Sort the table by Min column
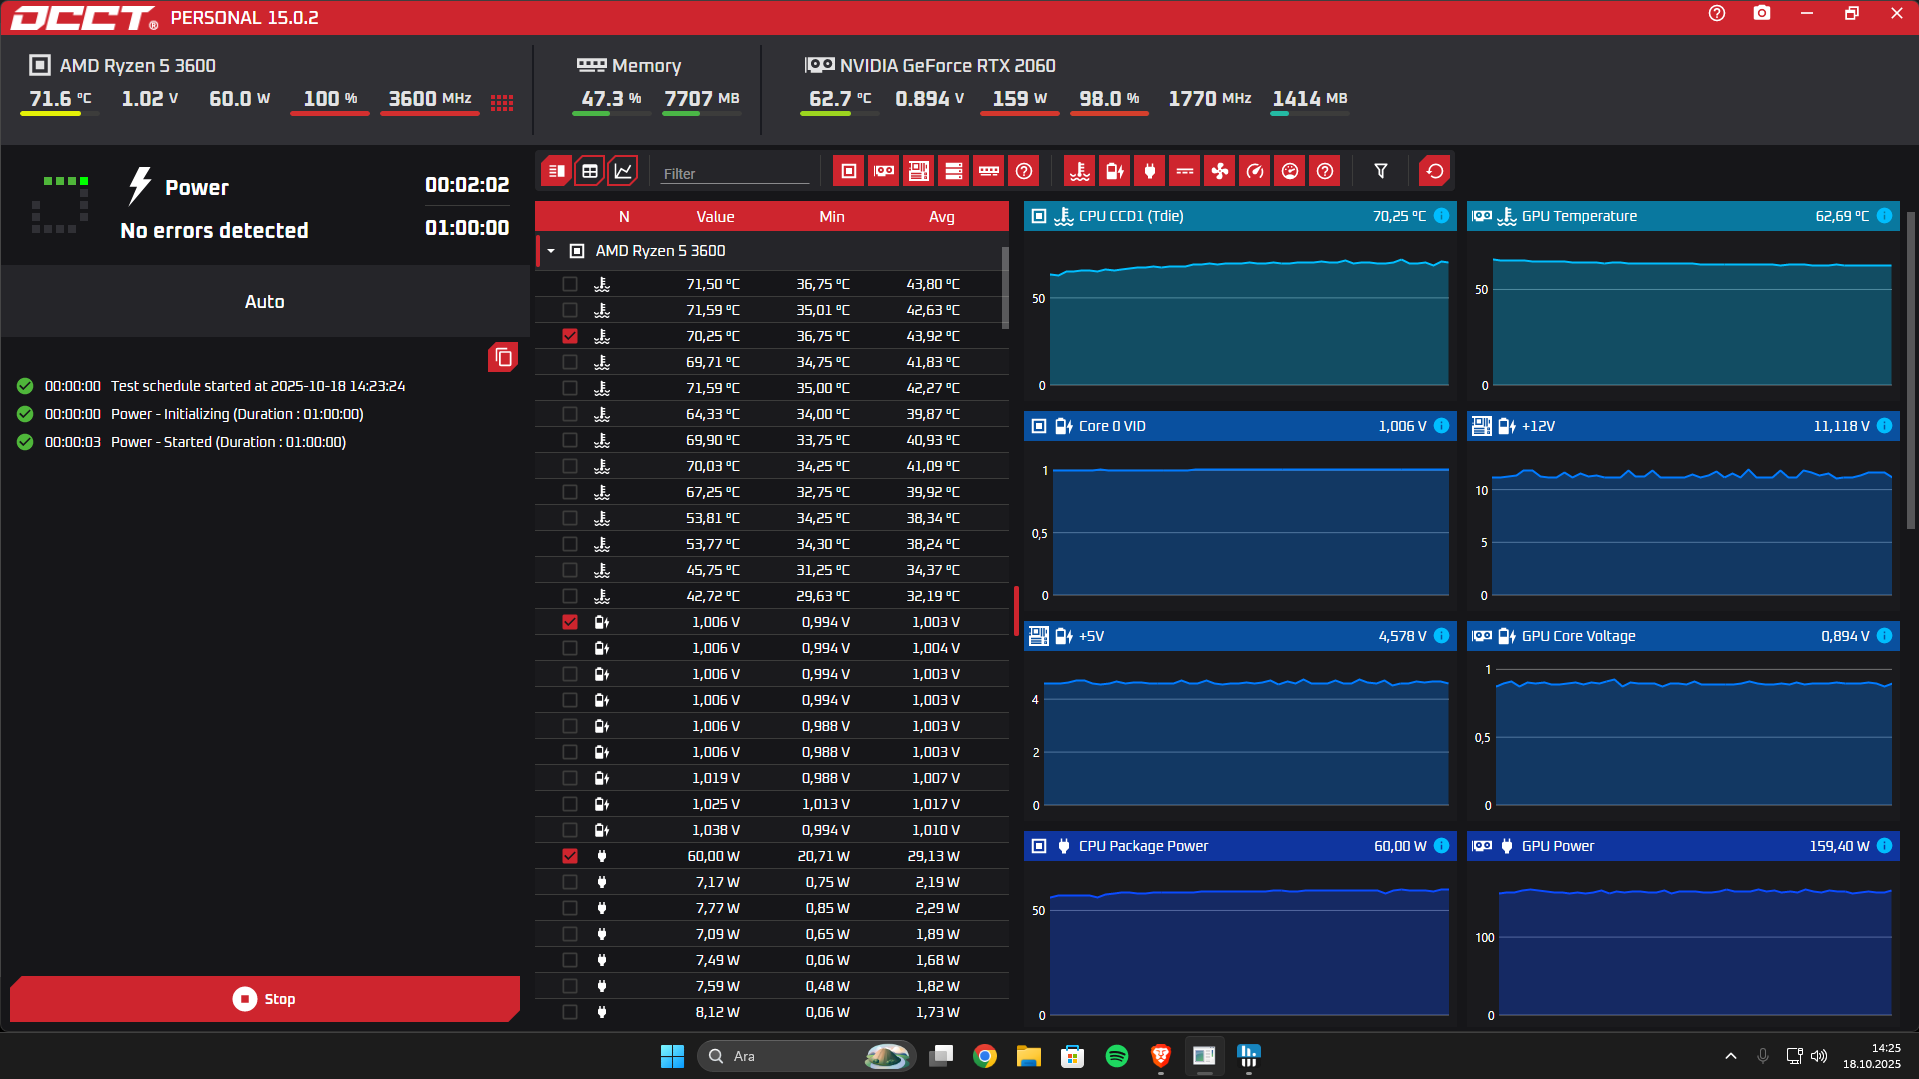Screen dimensions: 1919x1079 click(832, 217)
